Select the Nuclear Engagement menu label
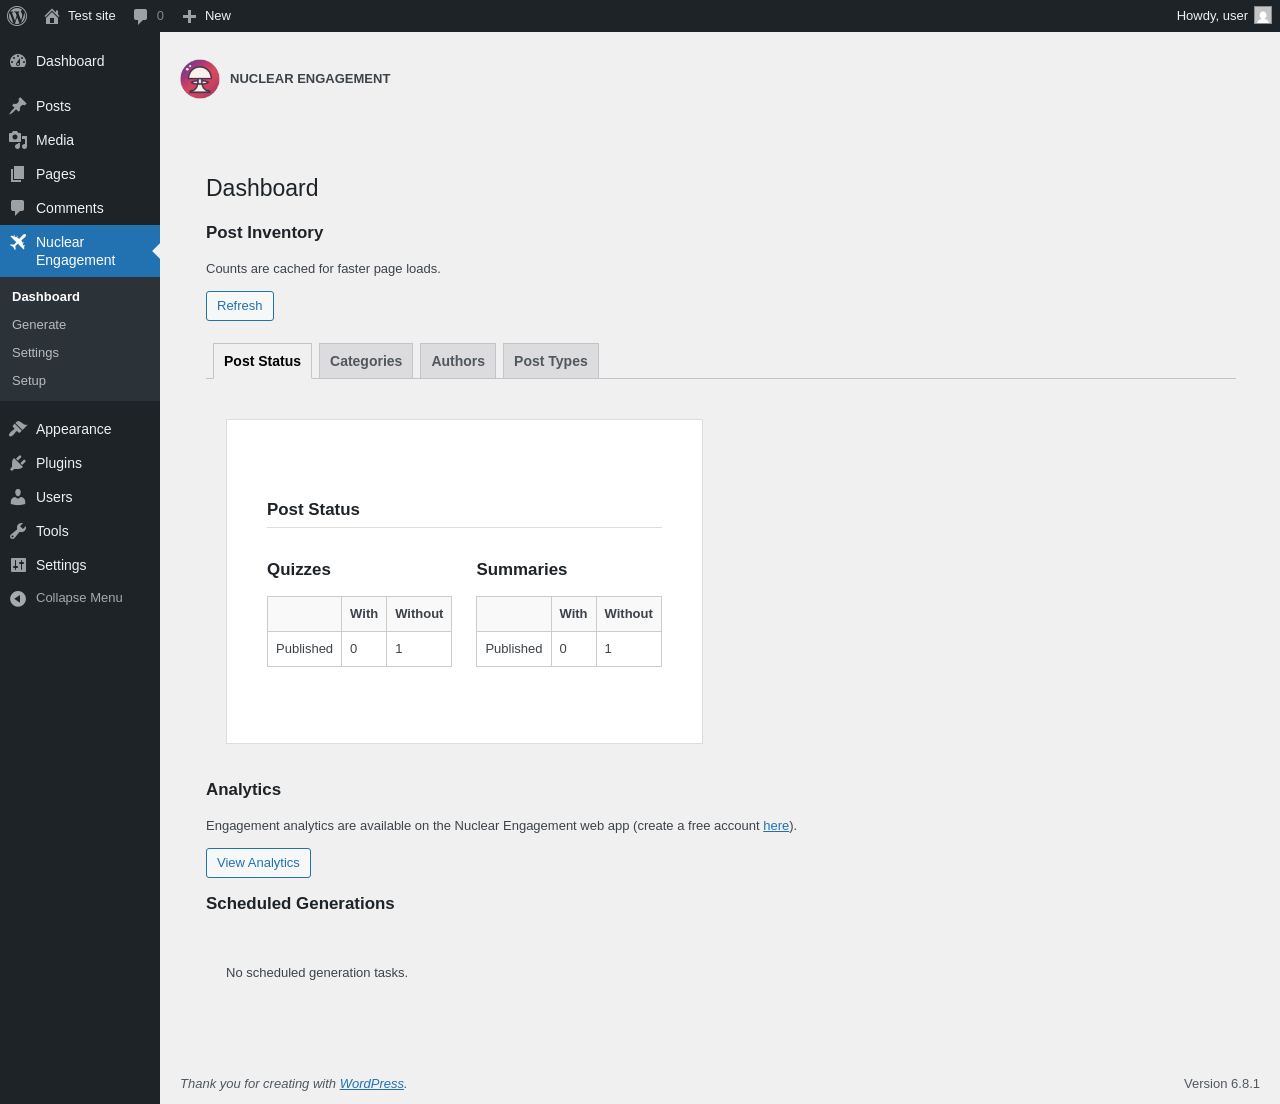This screenshot has height=1104, width=1280. point(76,251)
